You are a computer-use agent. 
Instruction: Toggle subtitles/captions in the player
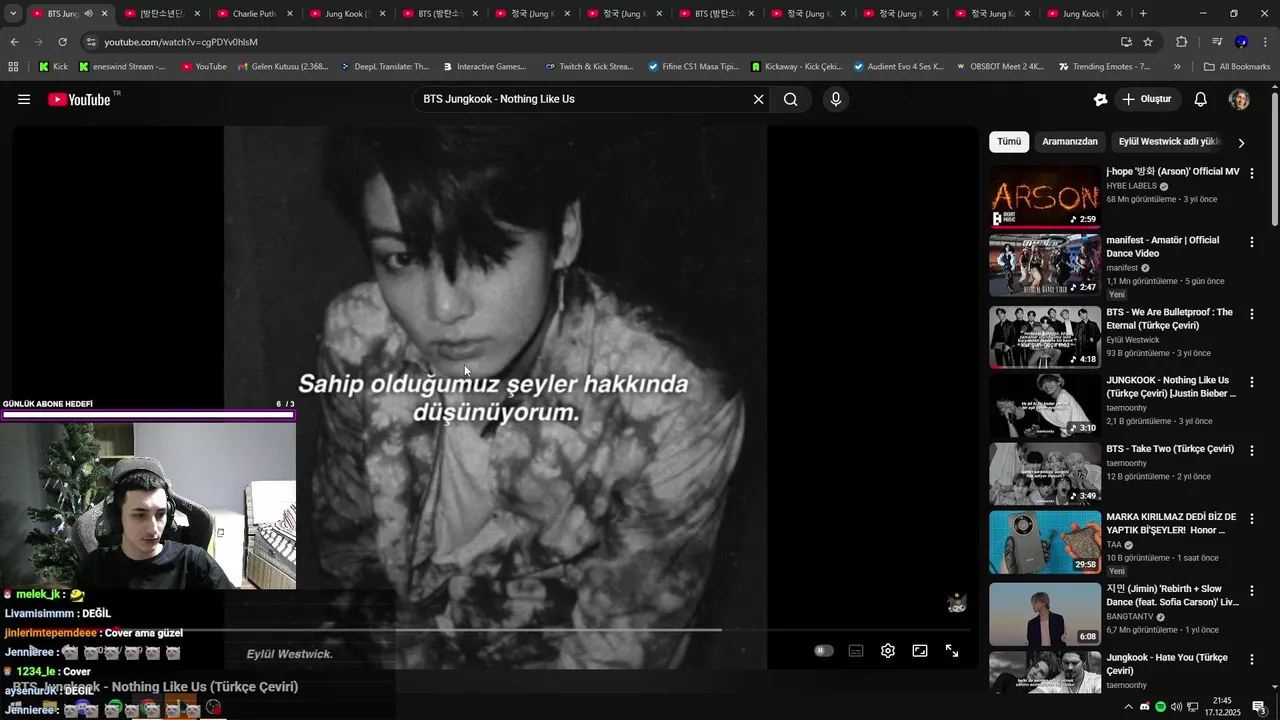click(856, 651)
